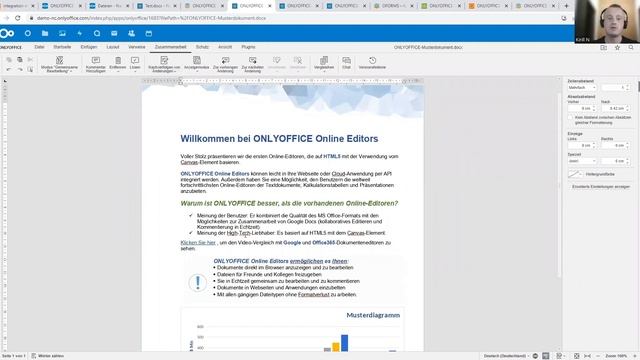Go to Zur vorherigen Änderung
The height and width of the screenshot is (360, 640).
tap(225, 64)
